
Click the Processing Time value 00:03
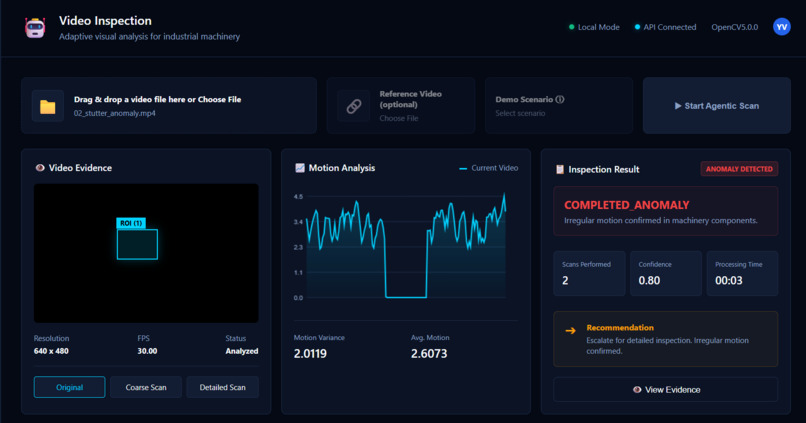[728, 280]
